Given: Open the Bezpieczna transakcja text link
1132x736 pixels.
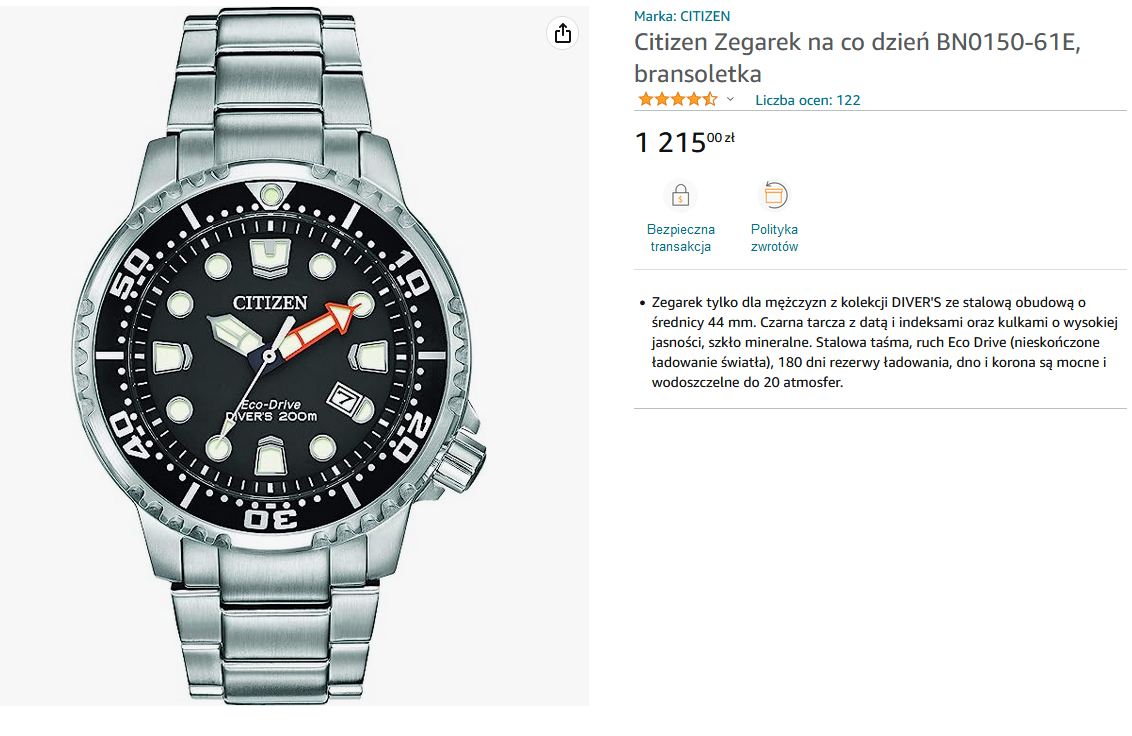Looking at the screenshot, I should [x=680, y=238].
